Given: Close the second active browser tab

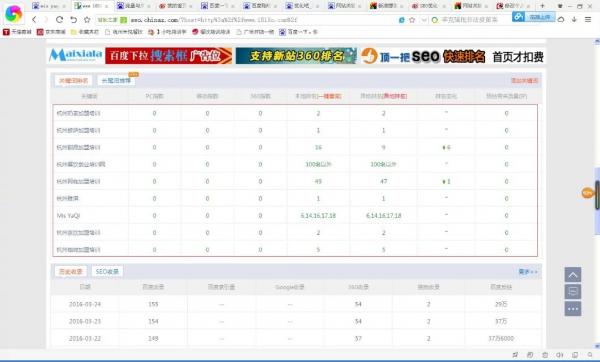Looking at the screenshot, I should tap(107, 6).
